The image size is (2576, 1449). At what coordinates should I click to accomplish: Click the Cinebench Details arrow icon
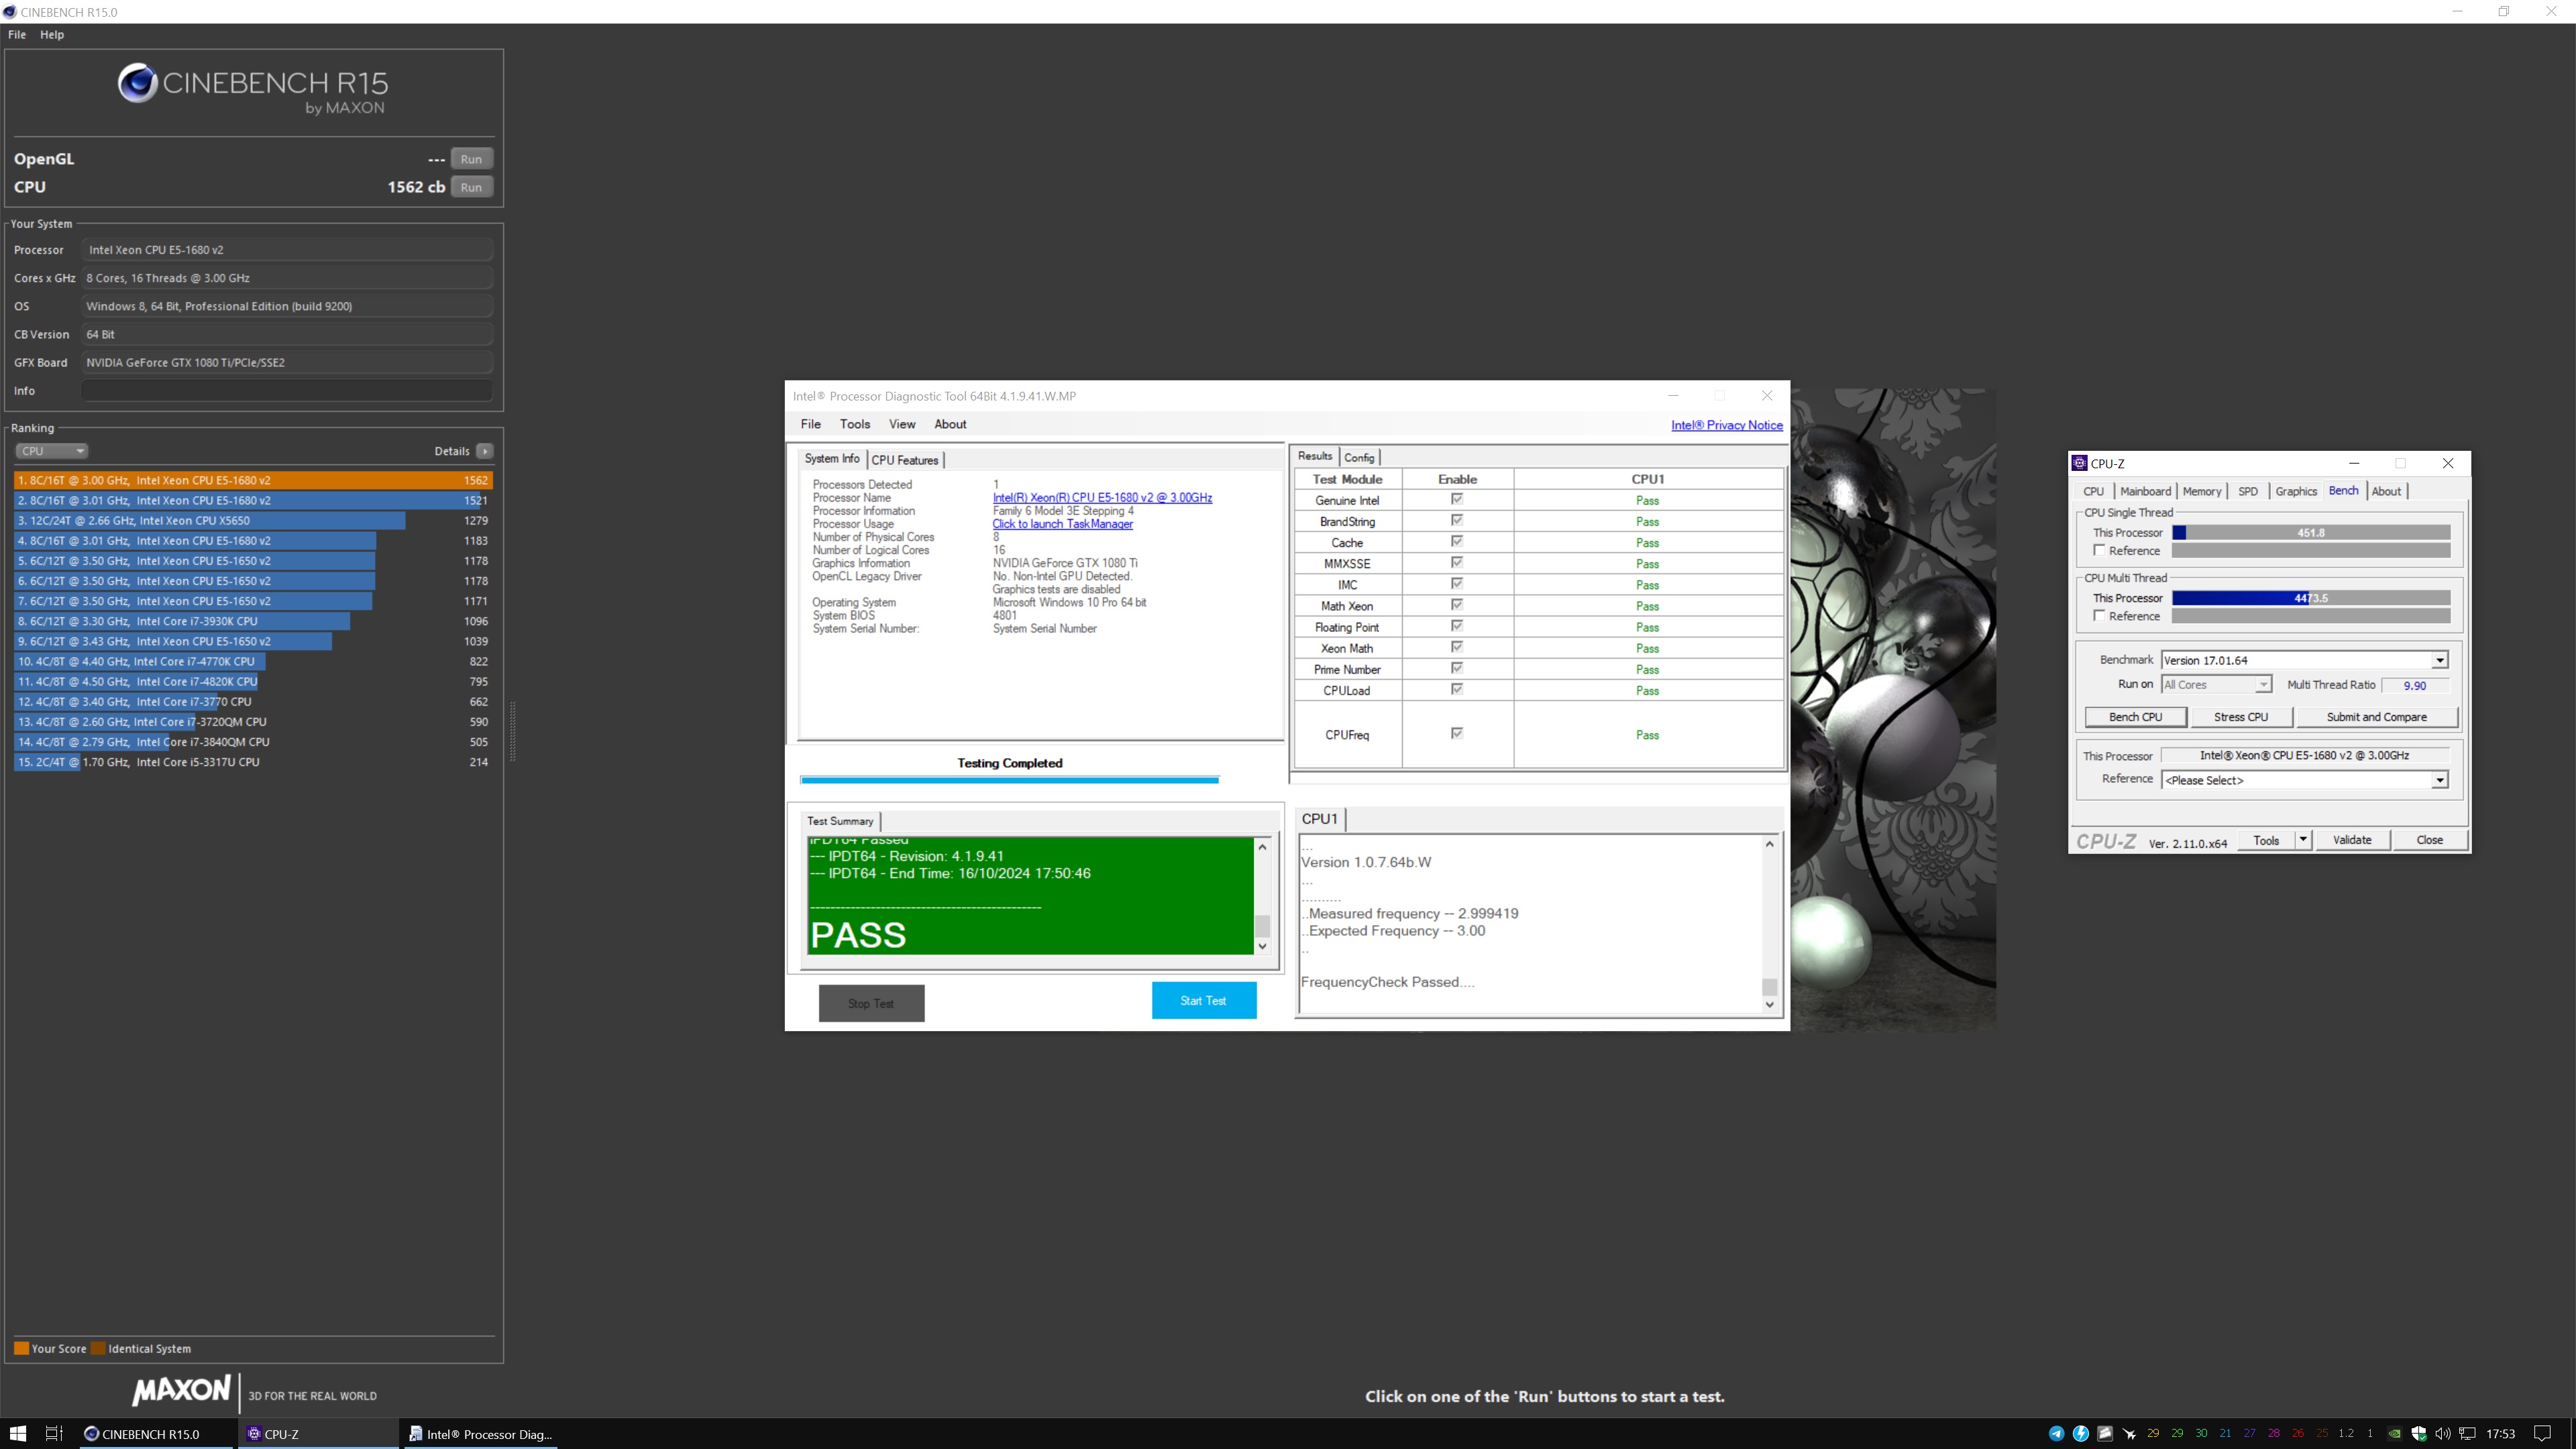coord(485,451)
